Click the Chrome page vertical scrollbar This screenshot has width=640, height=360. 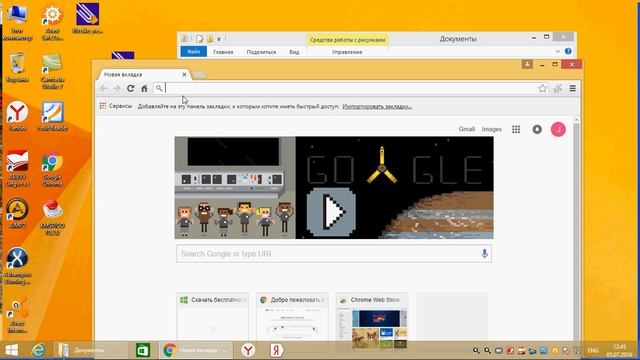tap(576, 229)
